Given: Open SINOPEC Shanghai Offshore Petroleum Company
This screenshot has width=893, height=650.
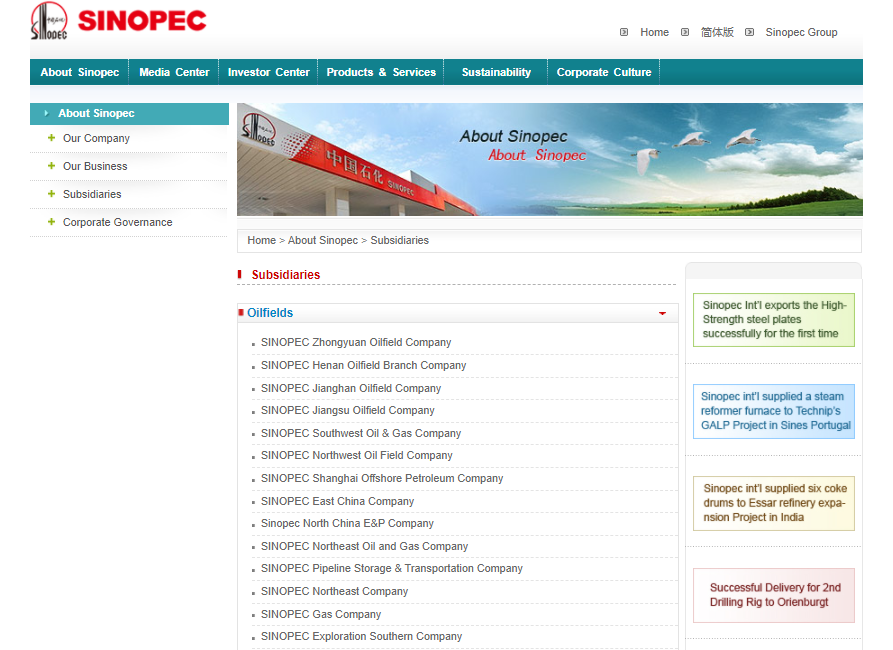Looking at the screenshot, I should pos(382,478).
